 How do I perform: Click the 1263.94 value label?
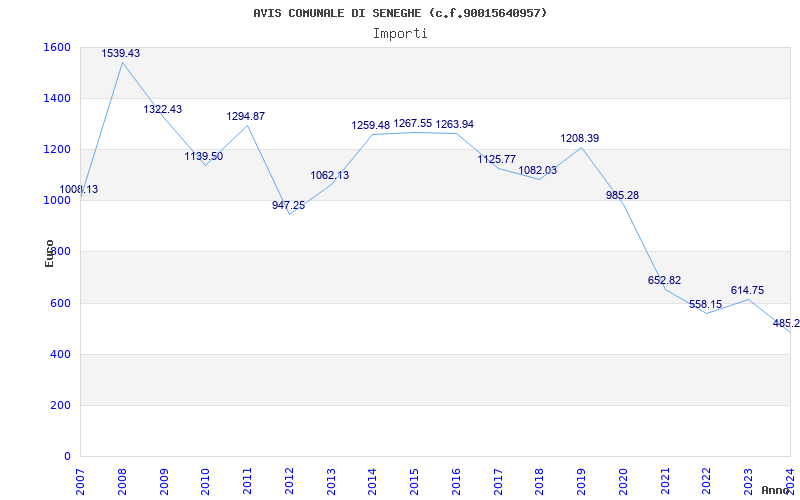(455, 124)
